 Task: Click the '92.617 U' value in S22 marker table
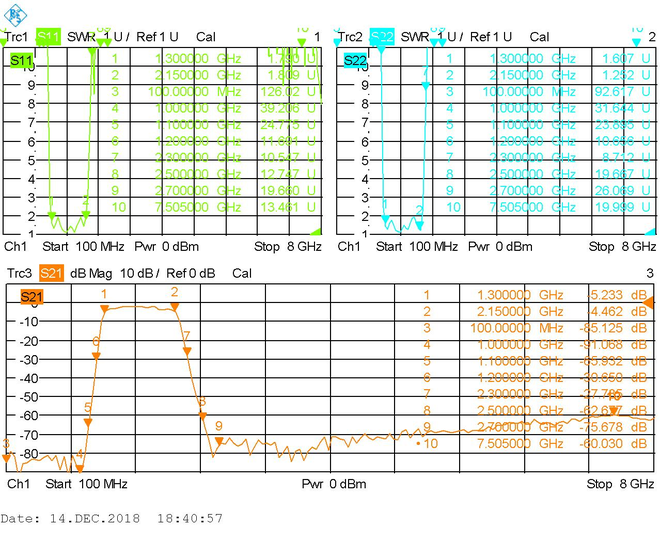[622, 92]
